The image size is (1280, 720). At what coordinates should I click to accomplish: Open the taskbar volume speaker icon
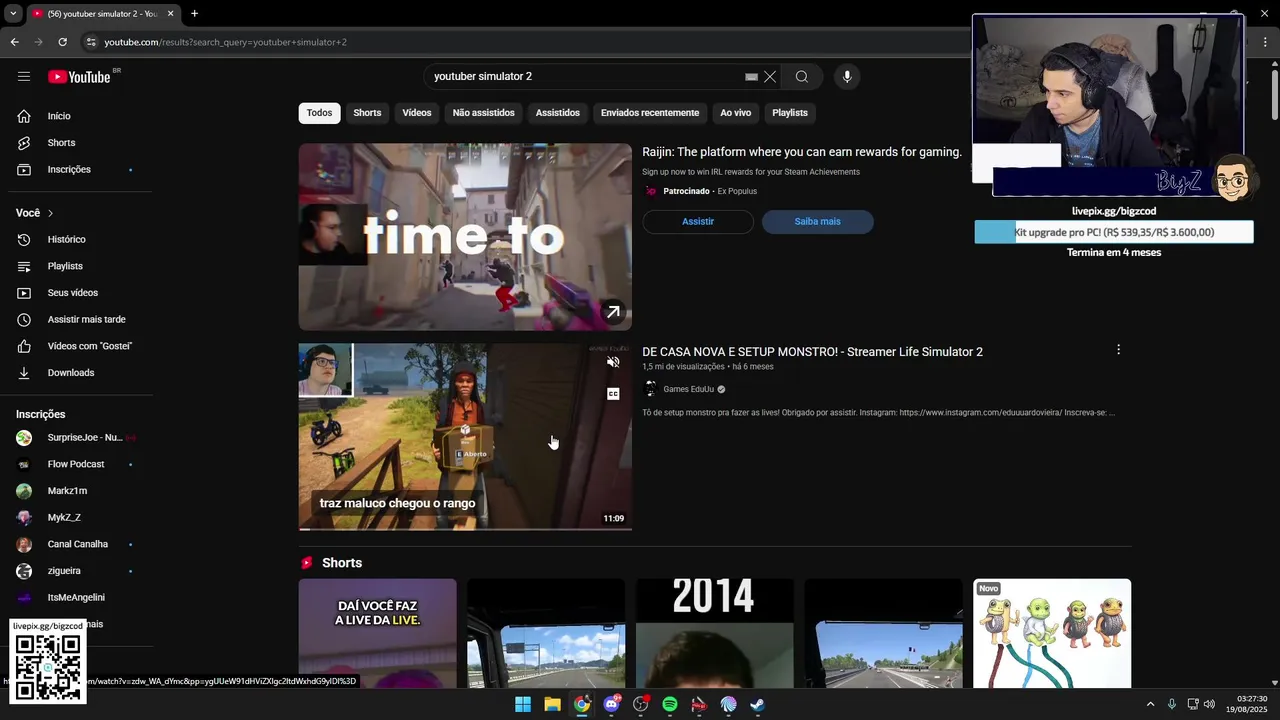pos(1209,704)
